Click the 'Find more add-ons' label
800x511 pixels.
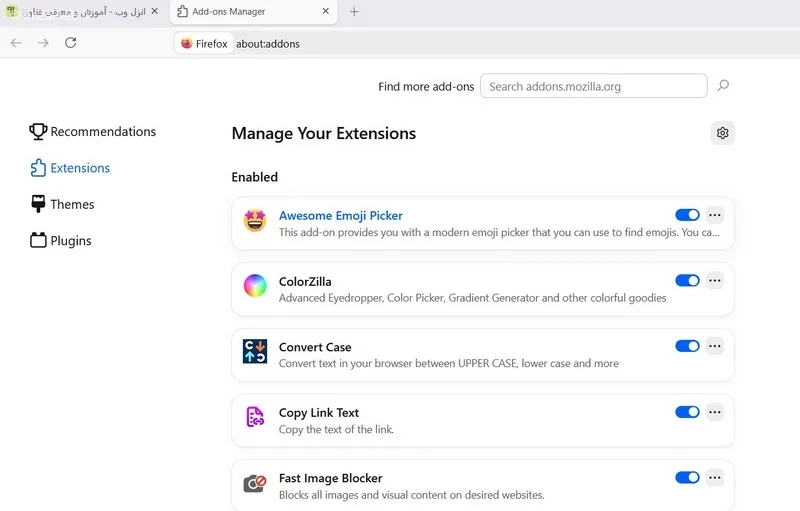pyautogui.click(x=426, y=87)
